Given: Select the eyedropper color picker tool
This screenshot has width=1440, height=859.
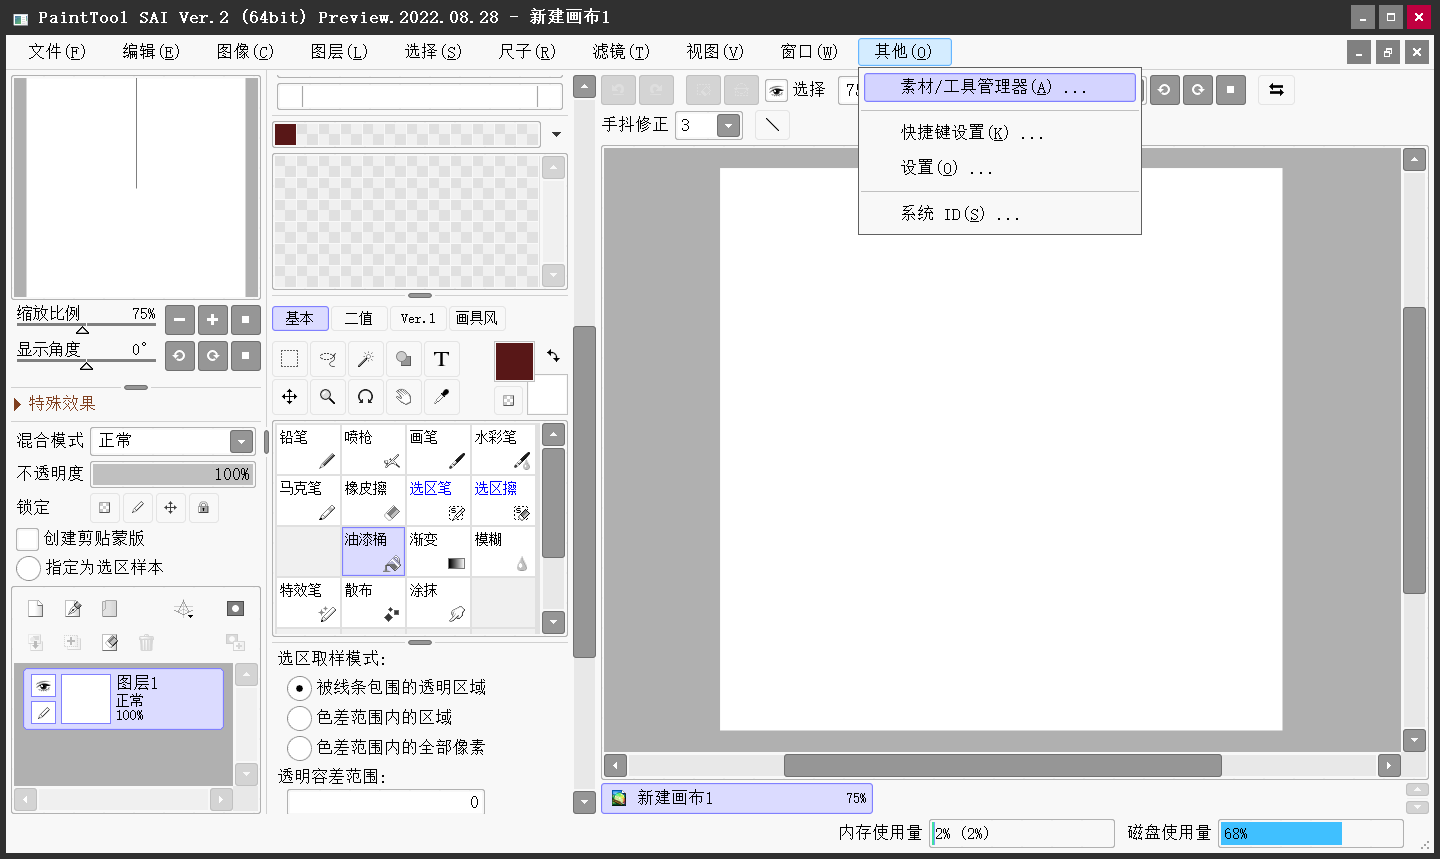Looking at the screenshot, I should click(441, 397).
